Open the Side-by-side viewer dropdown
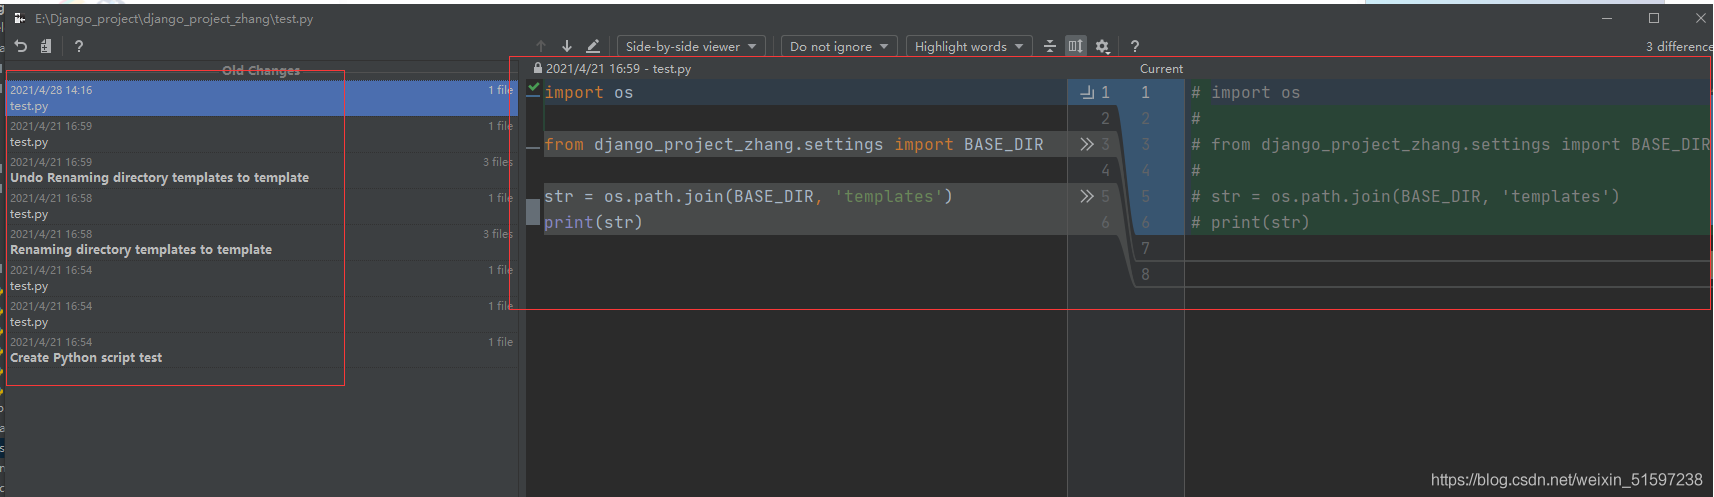 [690, 46]
